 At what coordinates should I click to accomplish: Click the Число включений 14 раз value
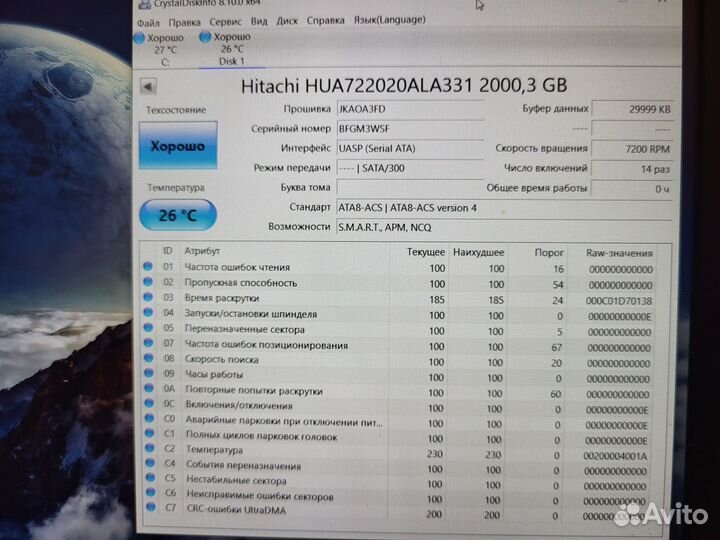pyautogui.click(x=631, y=169)
